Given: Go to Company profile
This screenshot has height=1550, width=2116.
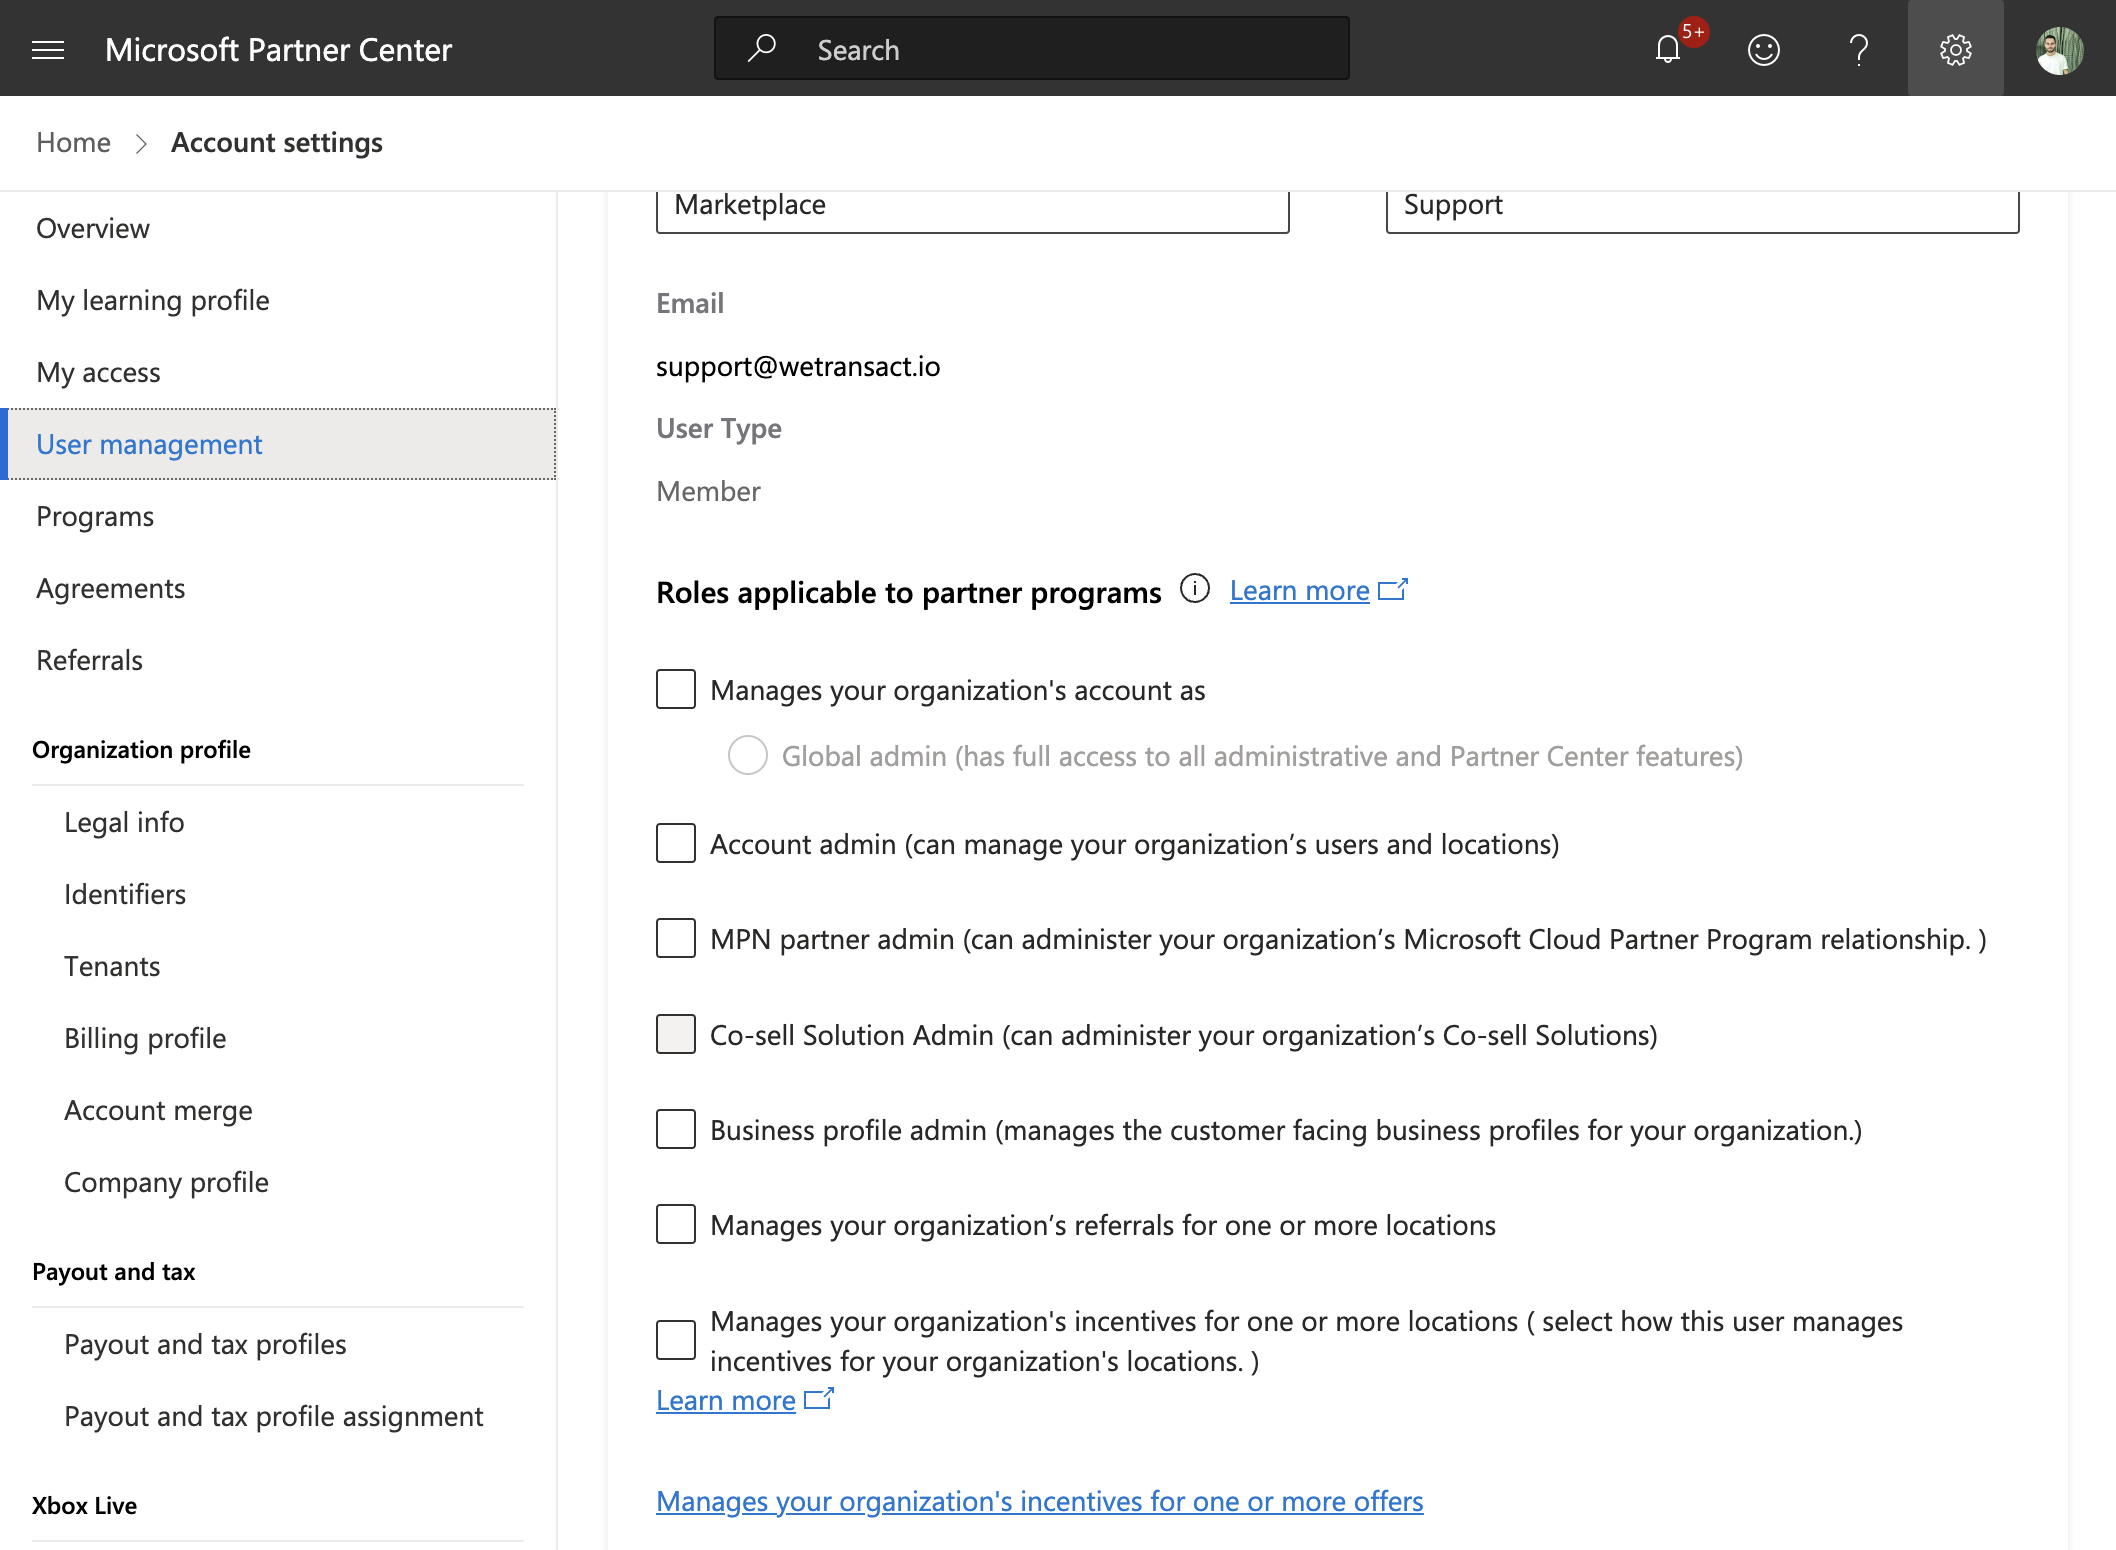Looking at the screenshot, I should click(x=278, y=1182).
